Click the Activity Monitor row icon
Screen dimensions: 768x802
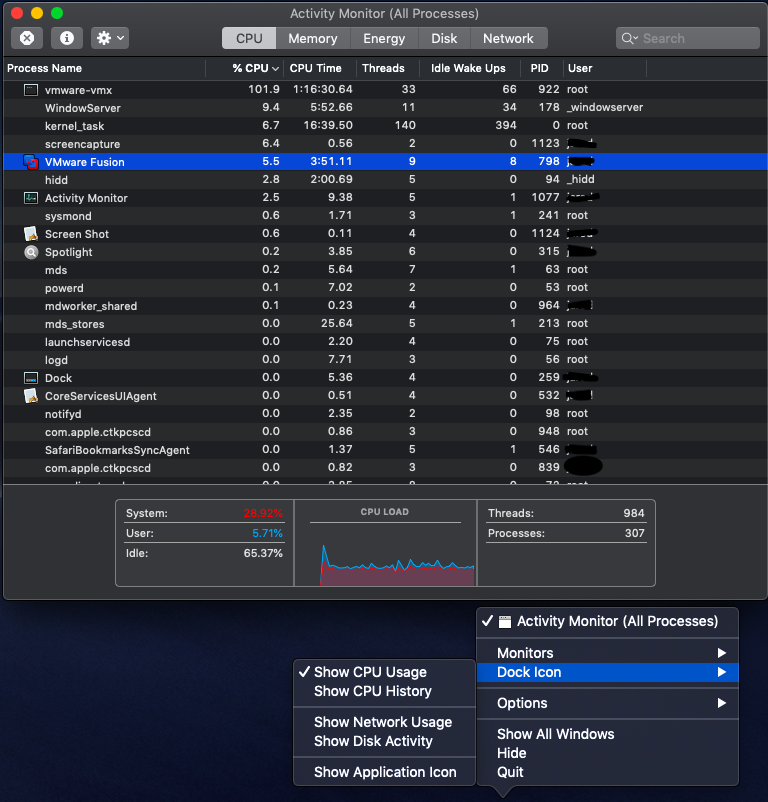(x=31, y=198)
